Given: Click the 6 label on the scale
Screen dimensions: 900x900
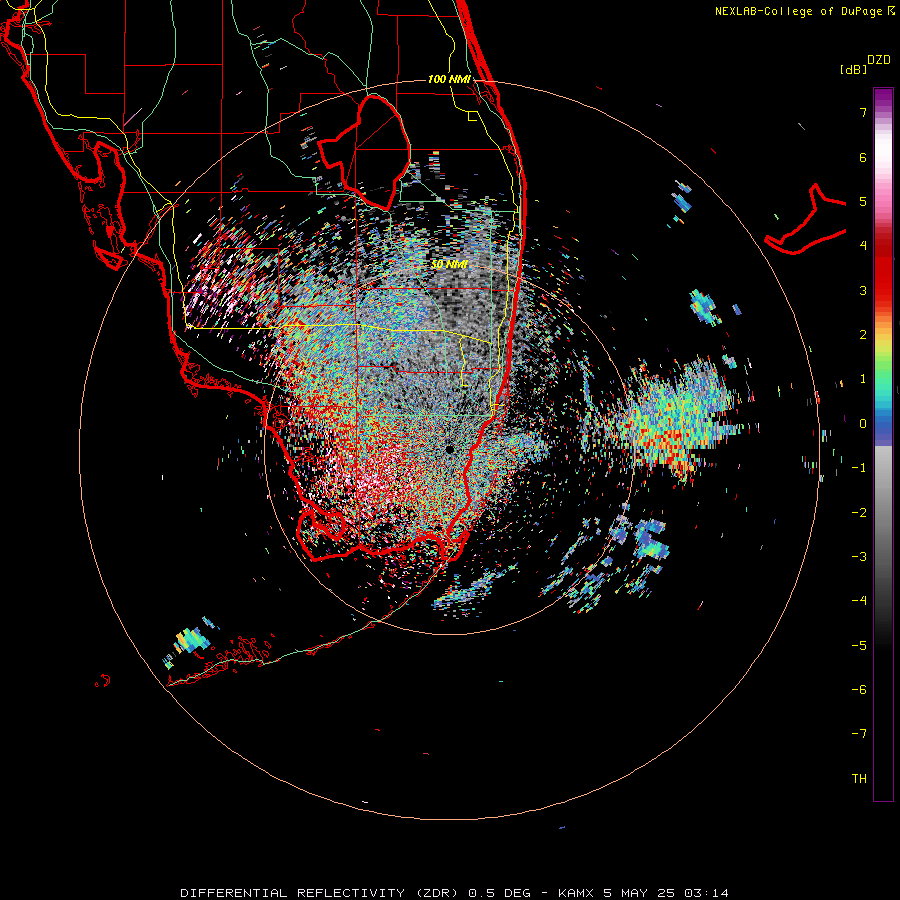Looking at the screenshot, I should [x=863, y=157].
